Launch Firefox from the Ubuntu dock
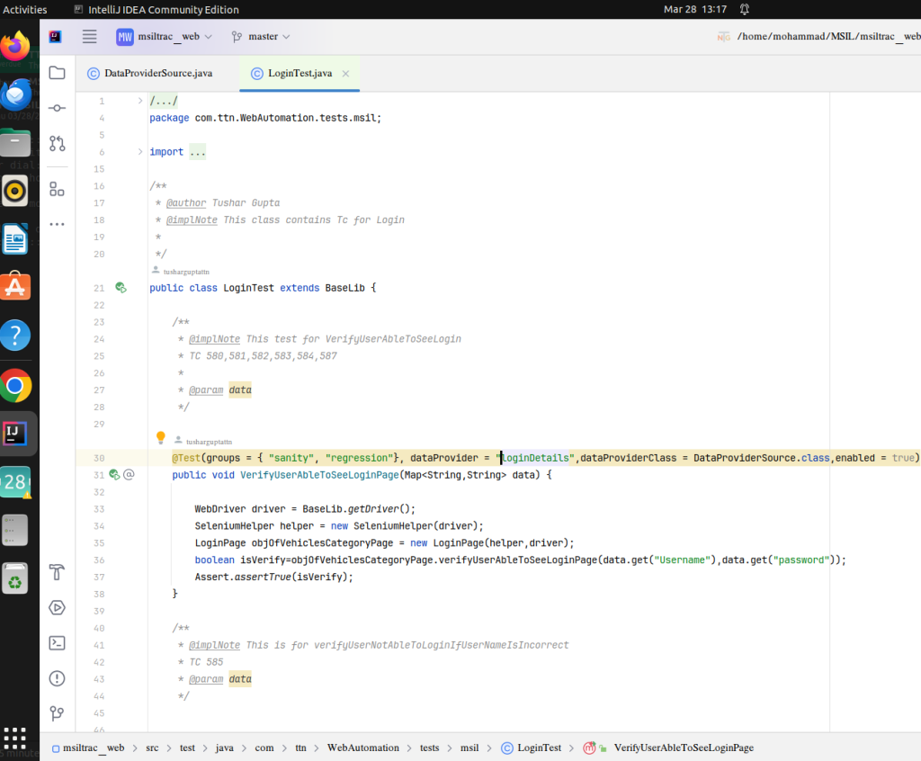921x761 pixels. 15,44
